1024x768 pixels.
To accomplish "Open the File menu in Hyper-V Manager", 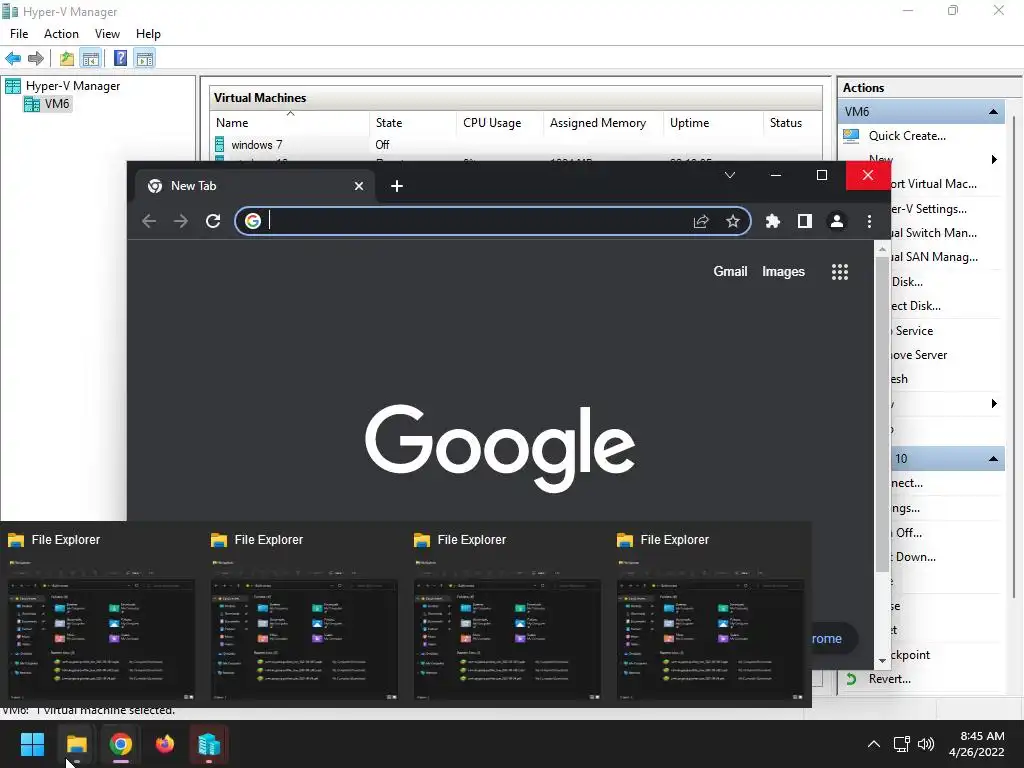I will (19, 34).
